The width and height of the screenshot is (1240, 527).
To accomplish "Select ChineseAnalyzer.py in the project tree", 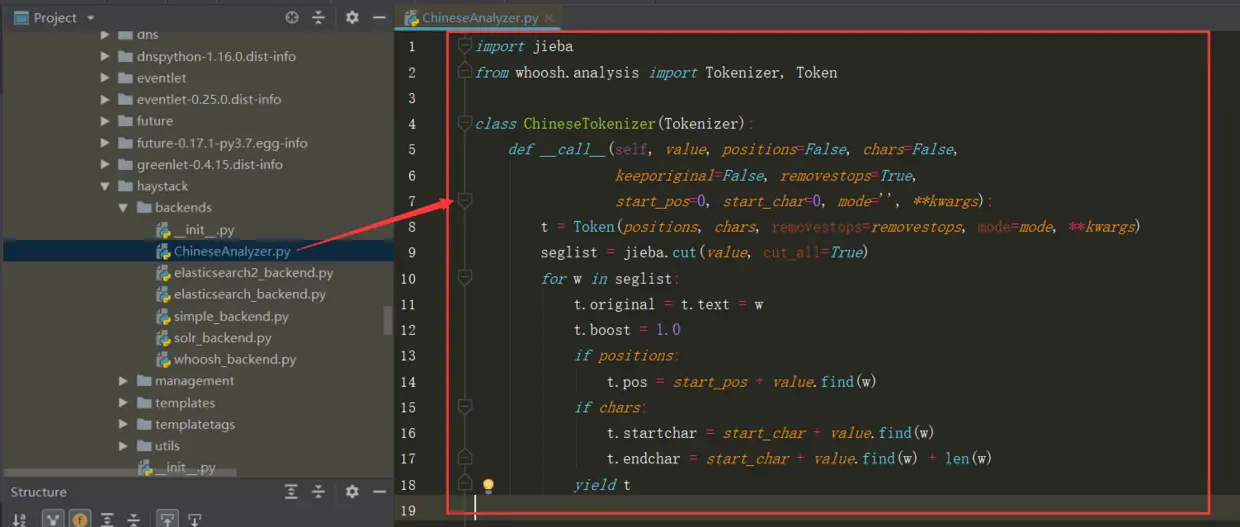I will click(x=232, y=251).
